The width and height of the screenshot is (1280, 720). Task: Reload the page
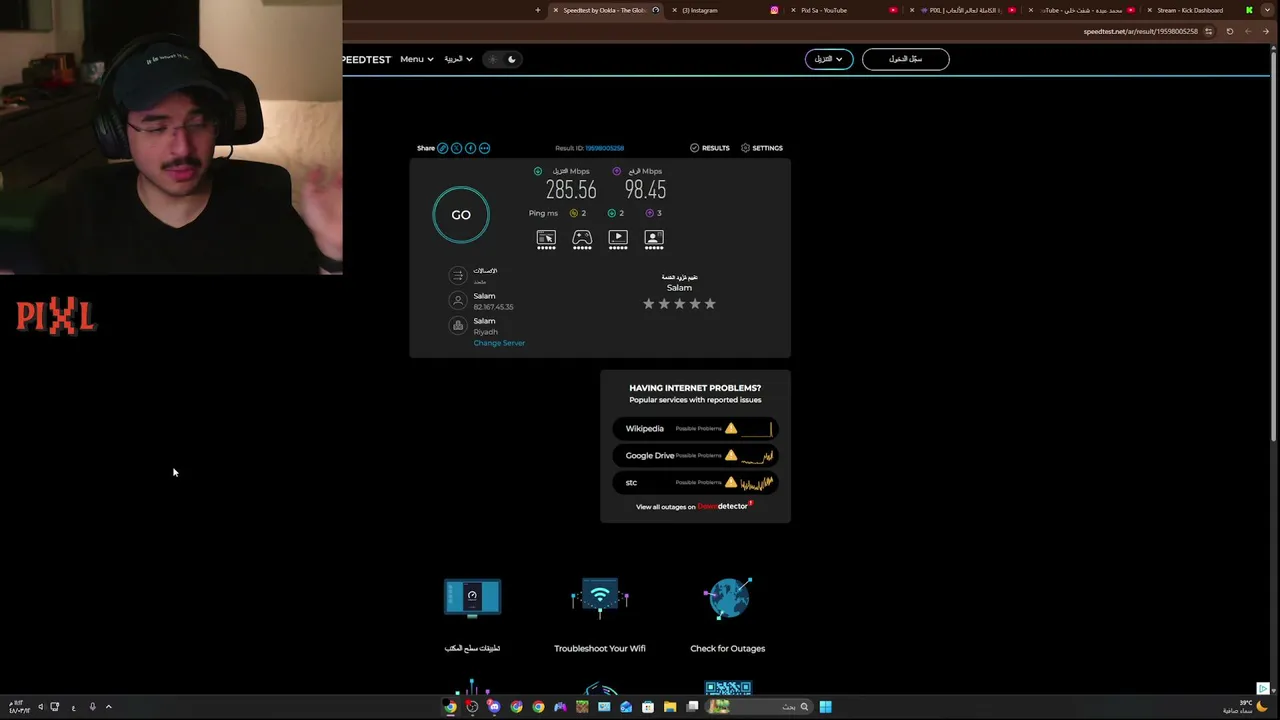(x=1230, y=31)
